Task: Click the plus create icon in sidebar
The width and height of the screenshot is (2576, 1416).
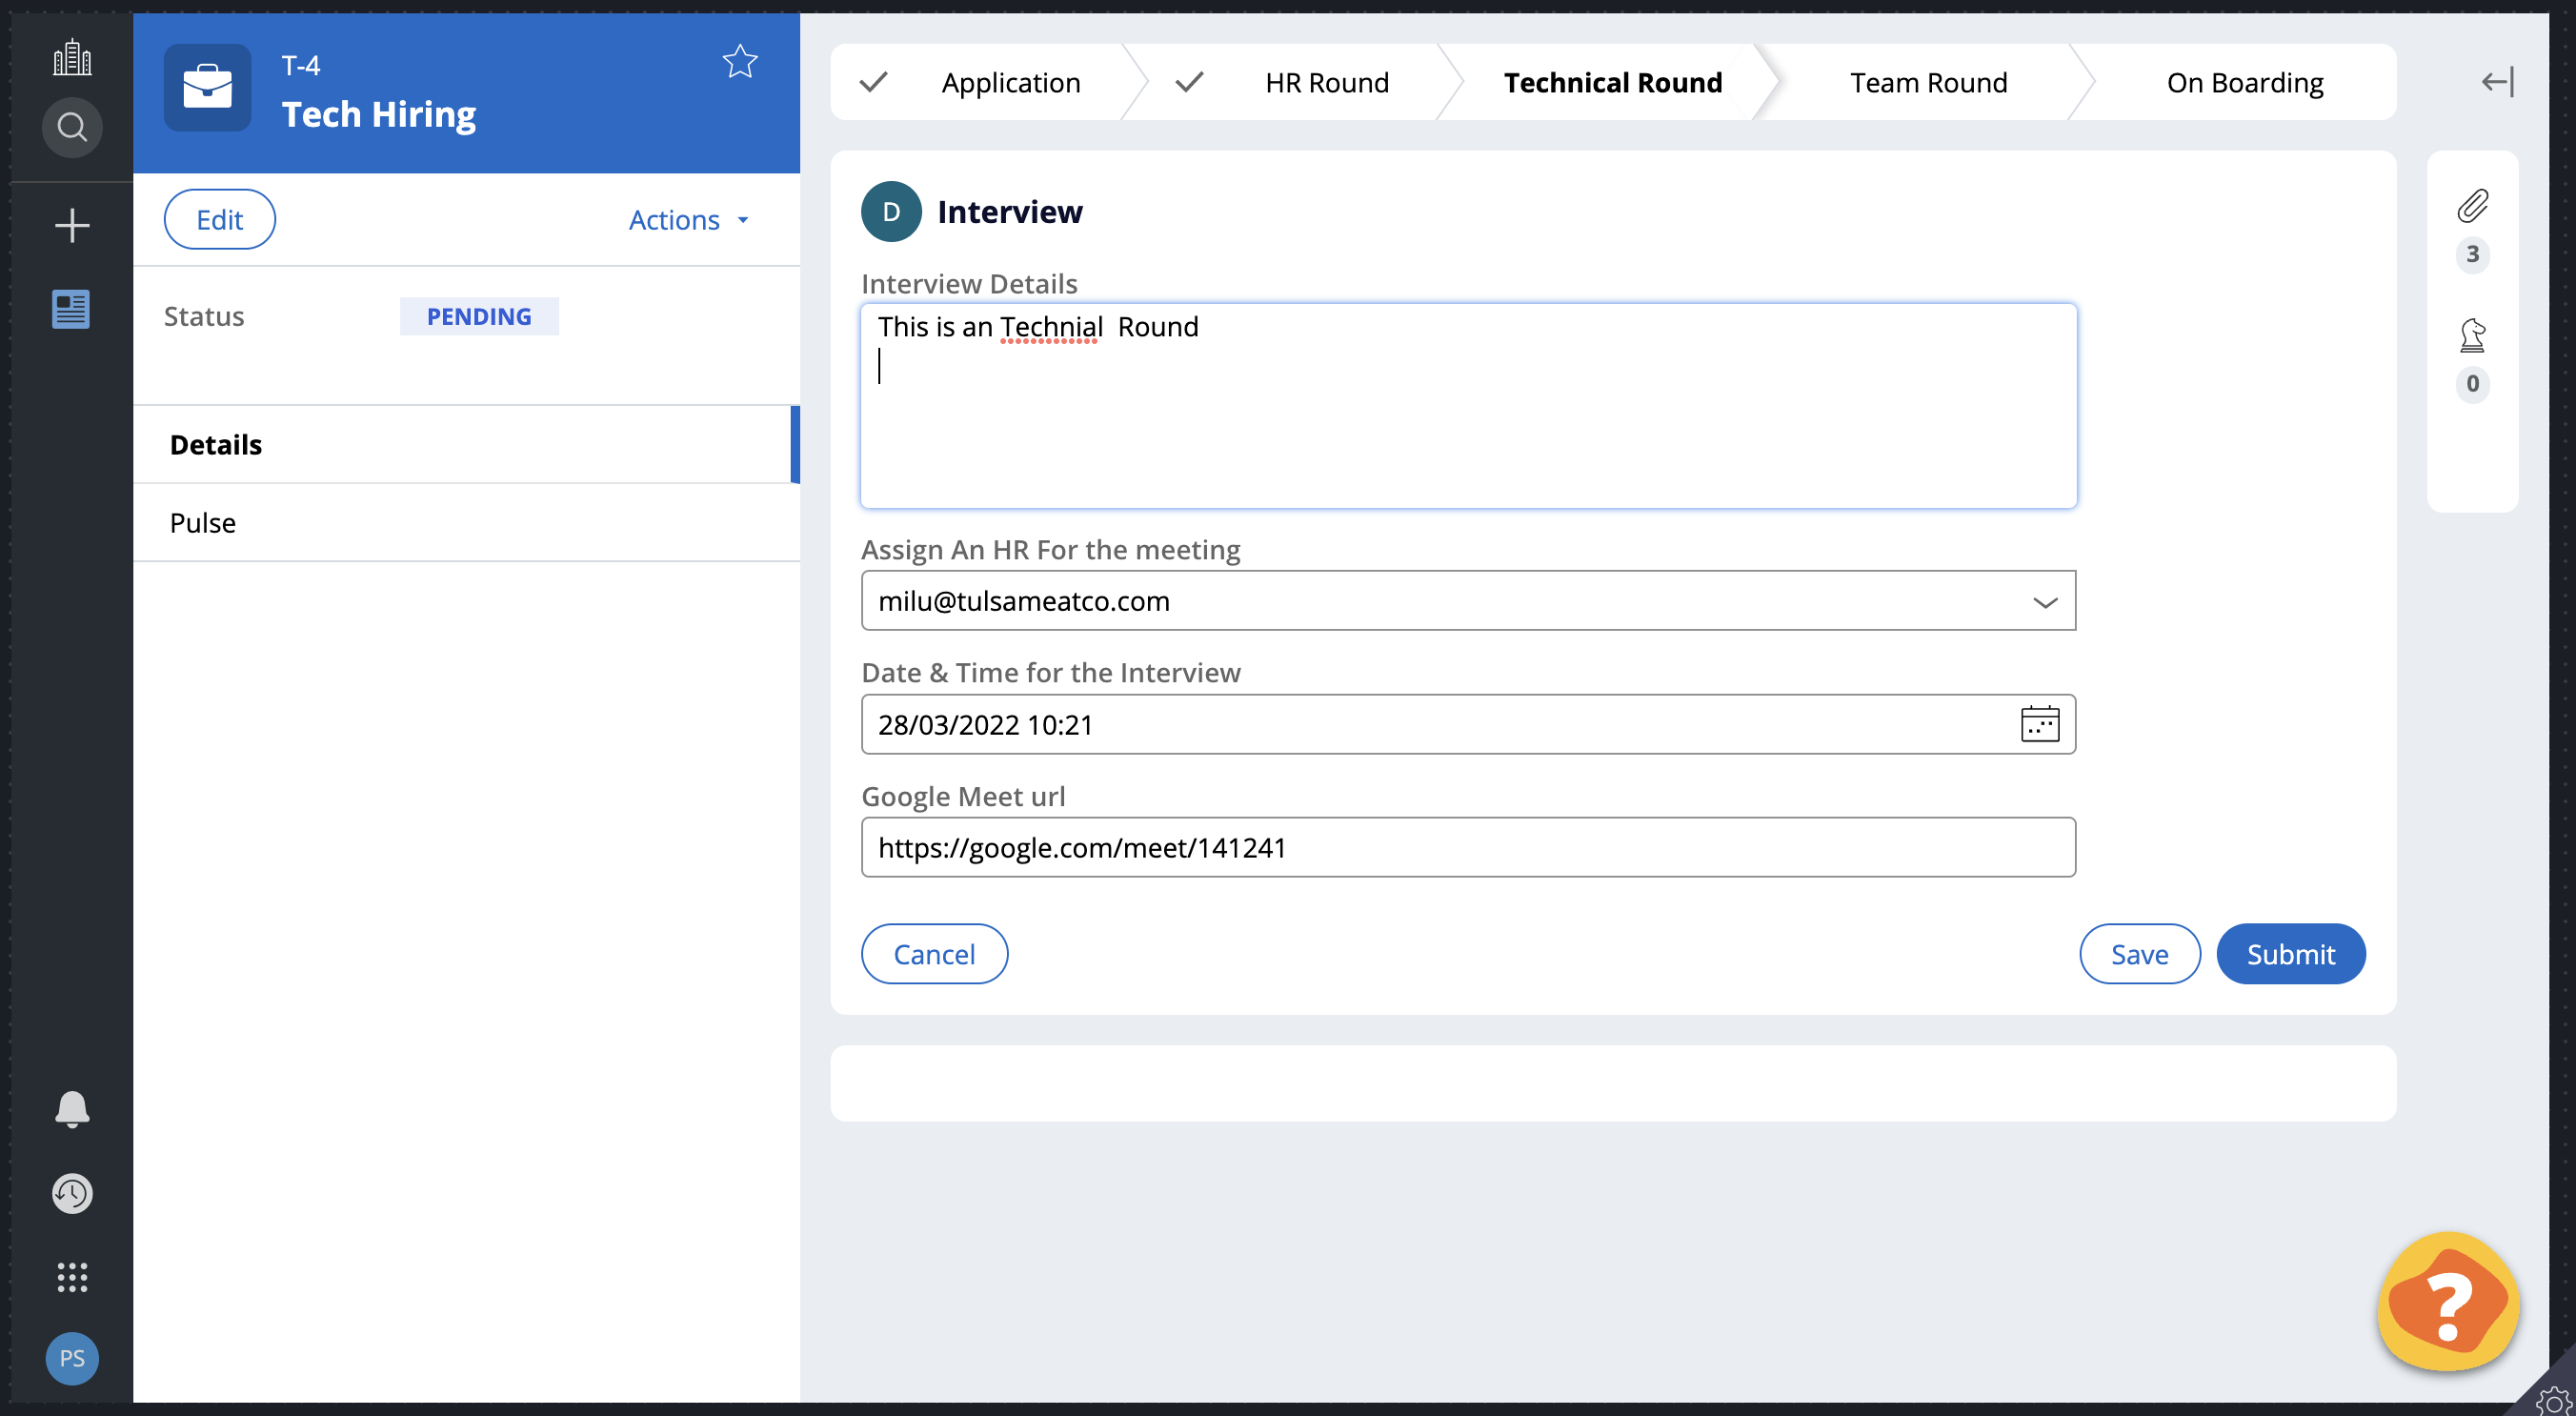Action: pos(72,225)
